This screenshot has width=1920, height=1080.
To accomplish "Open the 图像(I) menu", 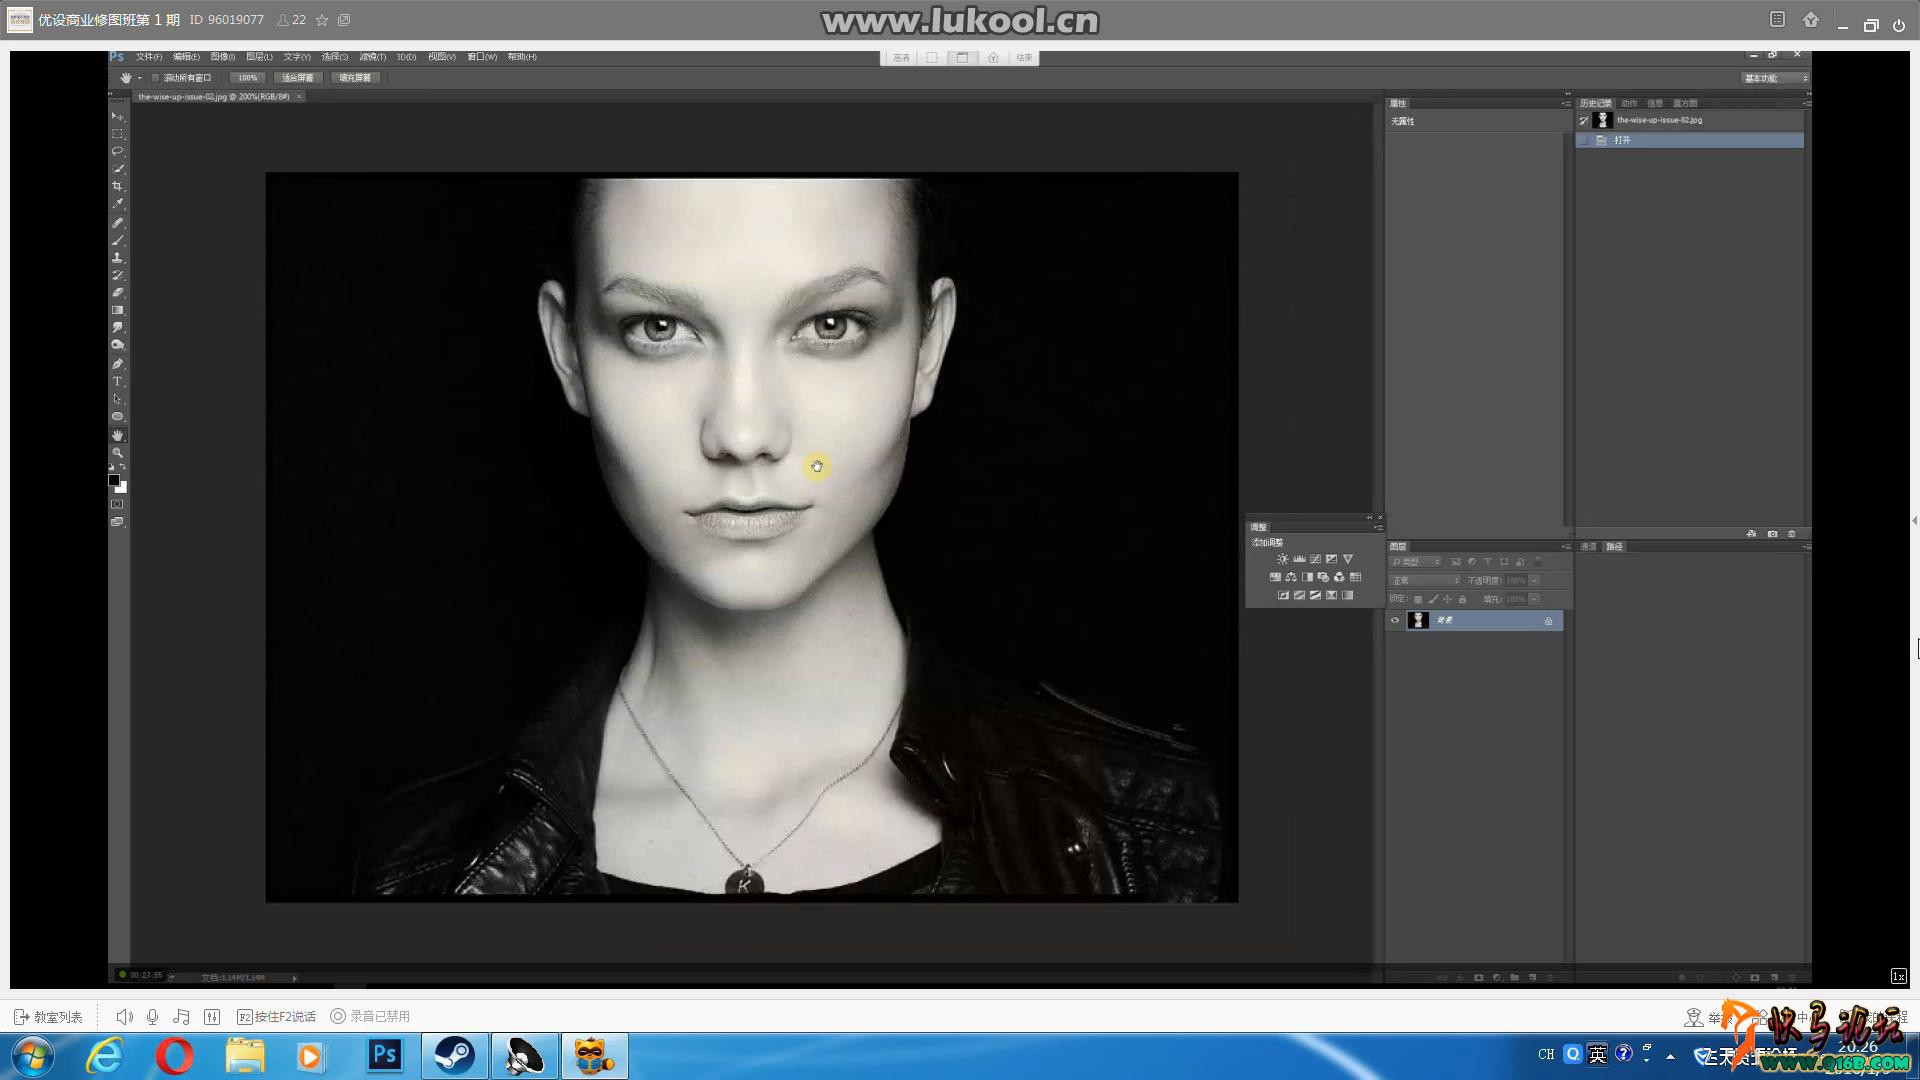I will [223, 57].
